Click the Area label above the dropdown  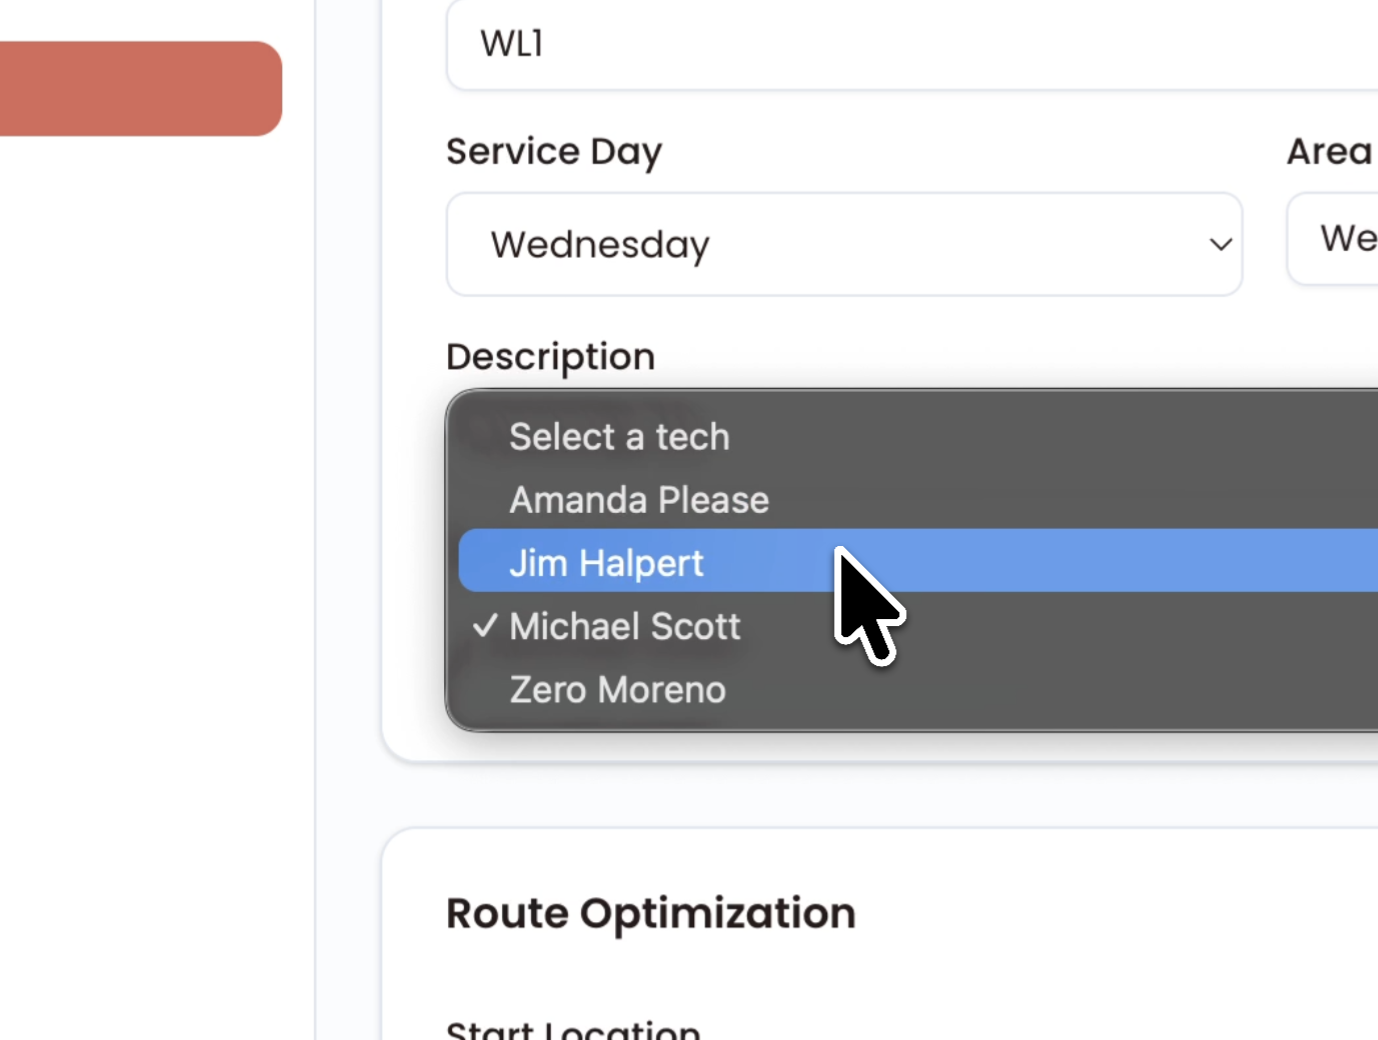(1329, 150)
